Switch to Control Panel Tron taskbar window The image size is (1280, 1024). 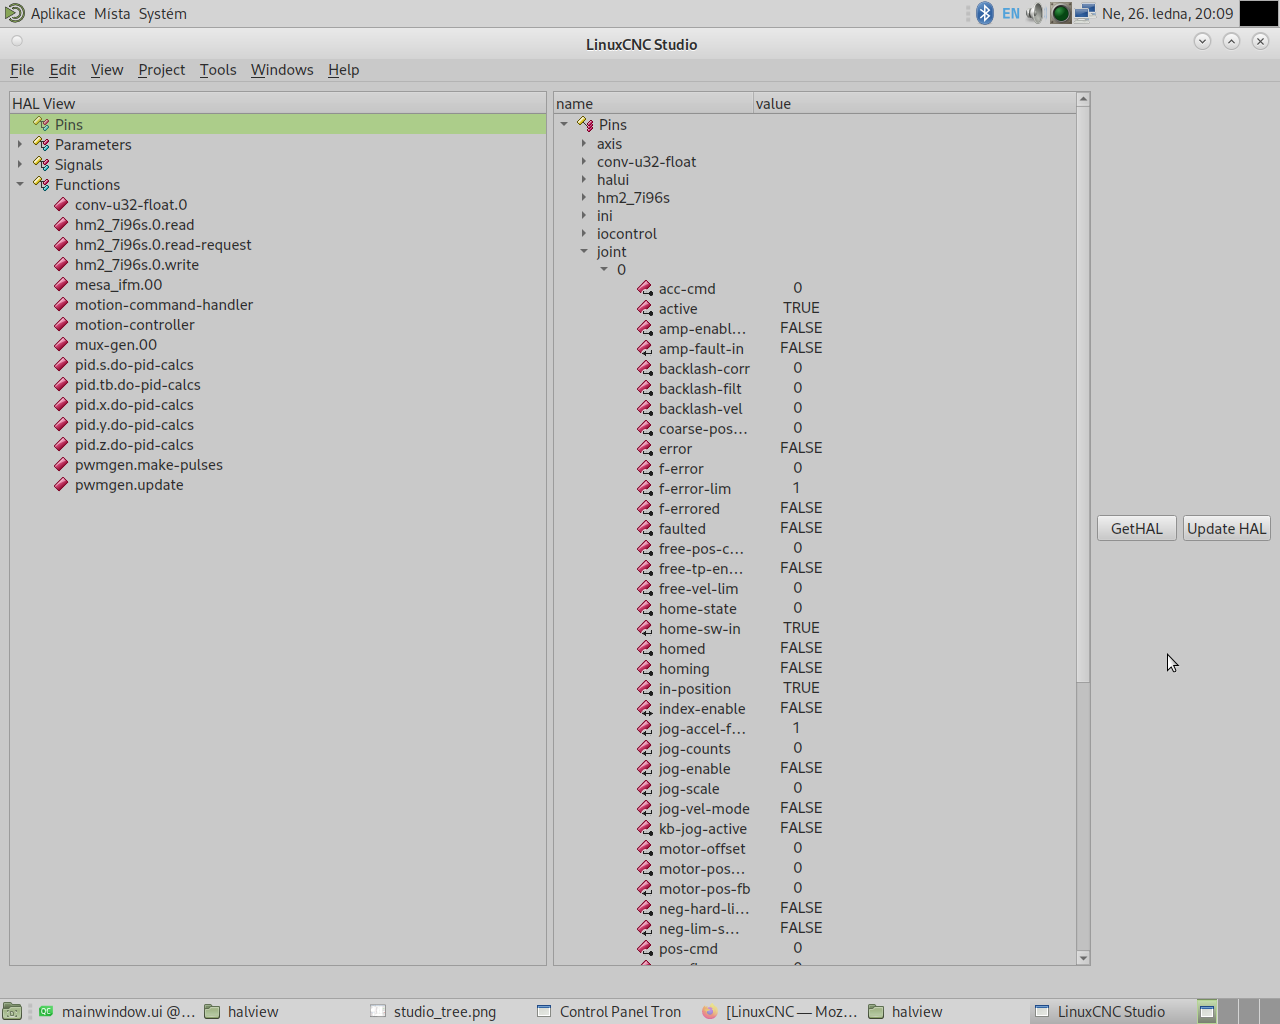pyautogui.click(x=610, y=1011)
